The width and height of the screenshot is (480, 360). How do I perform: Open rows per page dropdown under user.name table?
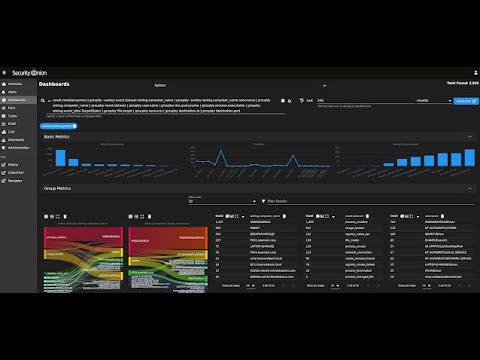point(427,286)
